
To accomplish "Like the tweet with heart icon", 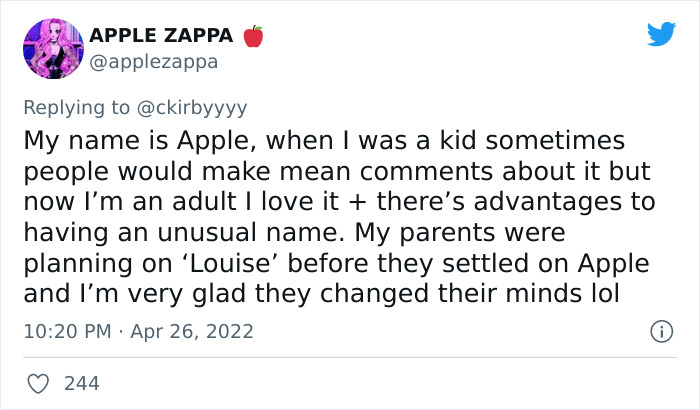I will pyautogui.click(x=39, y=383).
